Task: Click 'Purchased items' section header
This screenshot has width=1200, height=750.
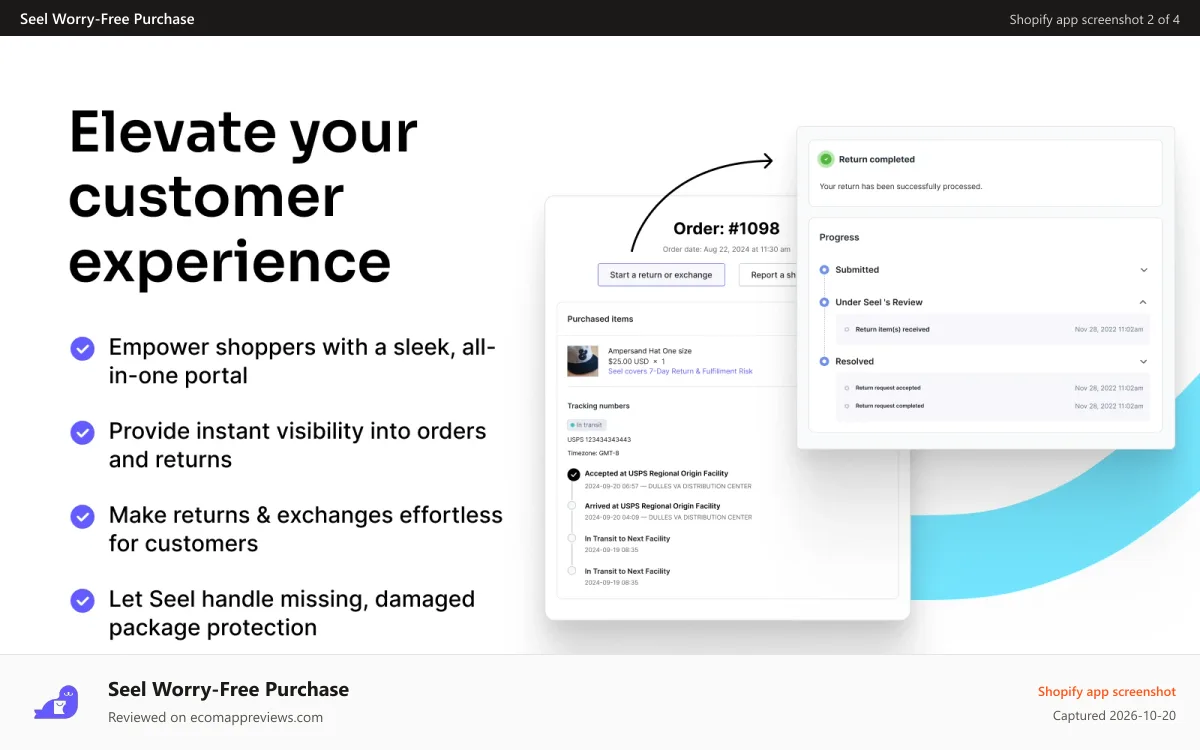Action: [x=600, y=319]
